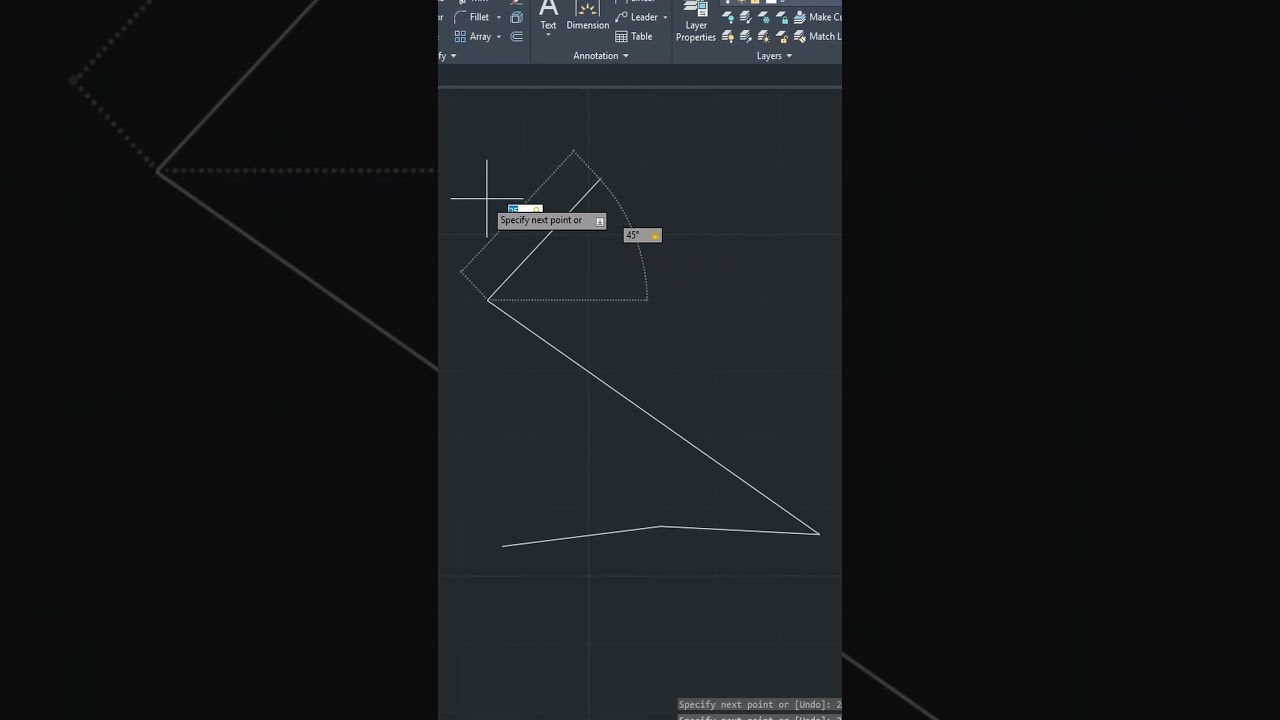Click Match Layer button
The height and width of the screenshot is (720, 1280).
(818, 36)
